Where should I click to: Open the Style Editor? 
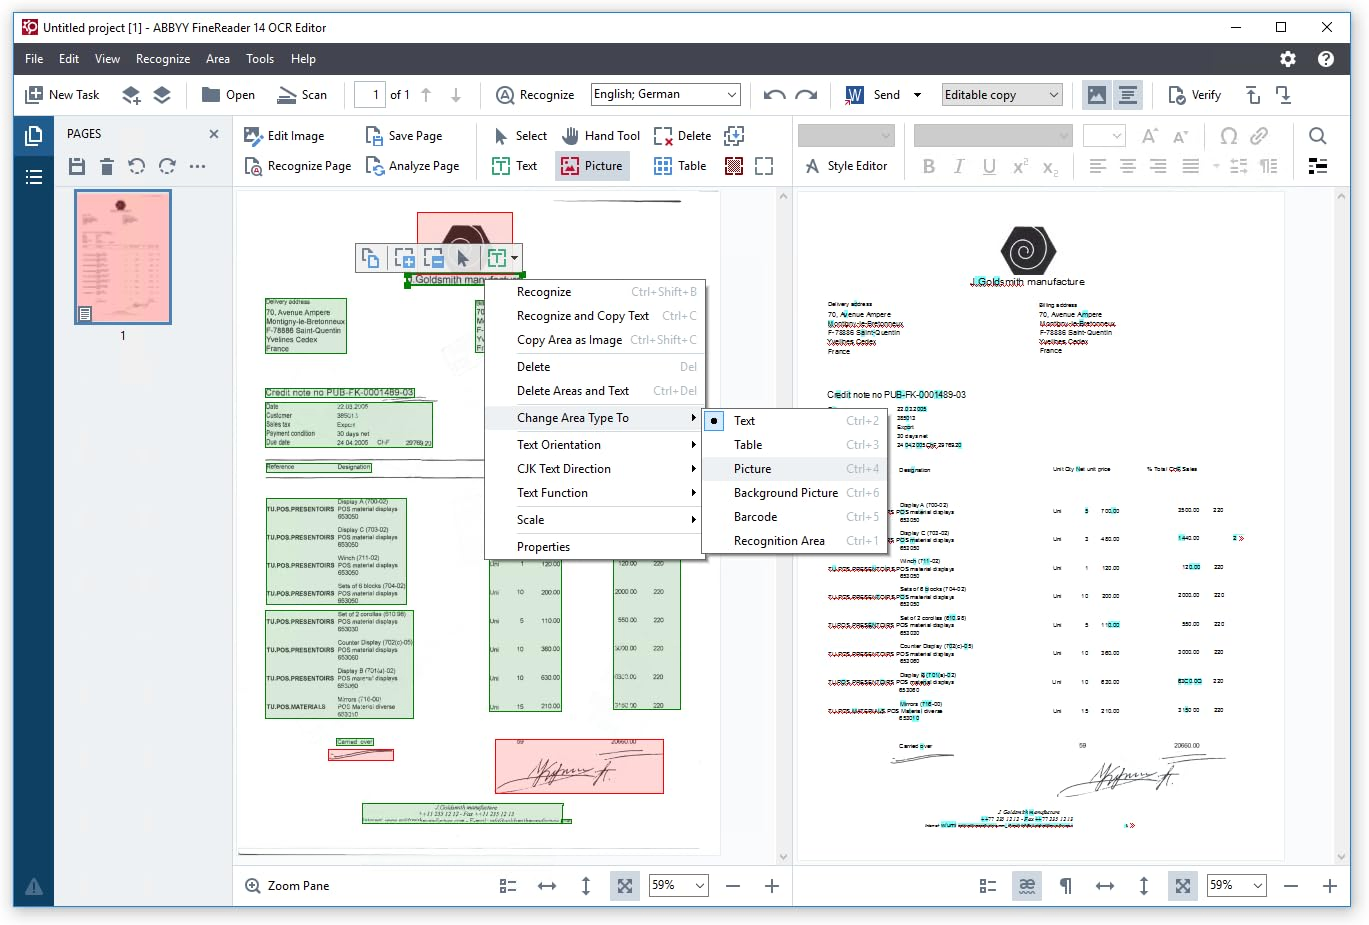click(x=846, y=166)
